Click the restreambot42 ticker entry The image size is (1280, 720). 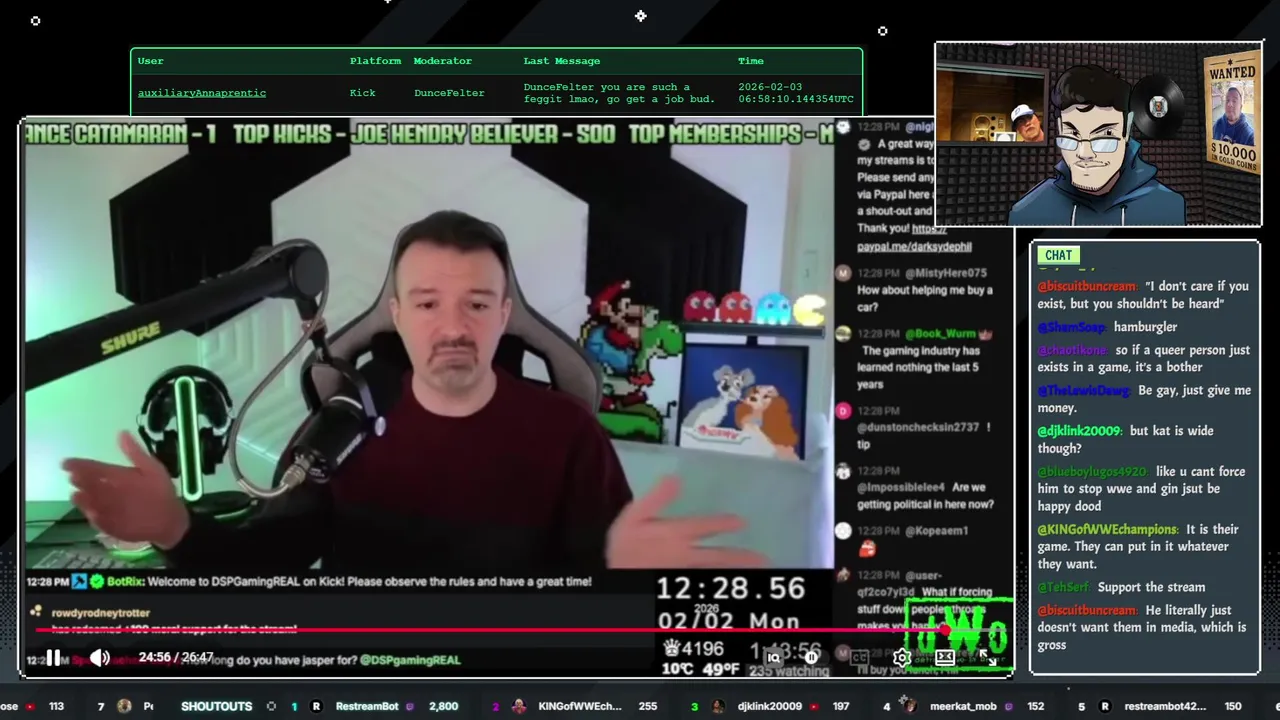[x=1165, y=706]
